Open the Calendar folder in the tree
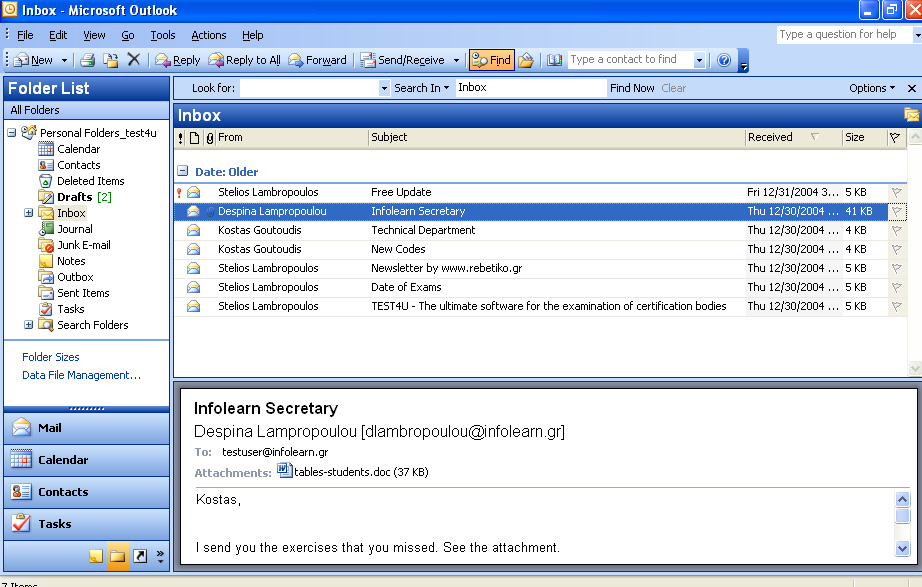 coord(78,149)
